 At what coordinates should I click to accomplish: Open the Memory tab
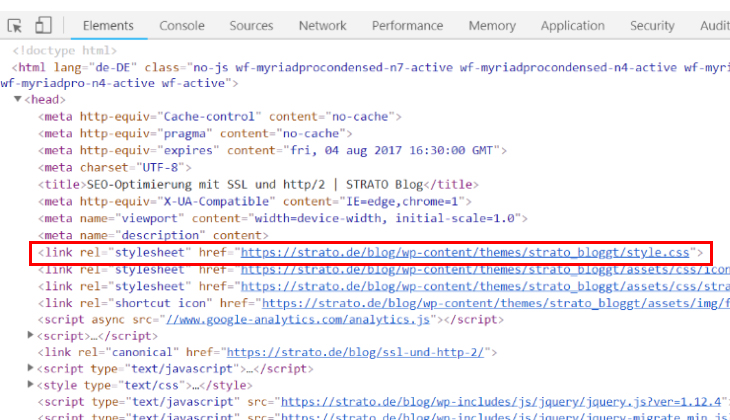click(492, 26)
